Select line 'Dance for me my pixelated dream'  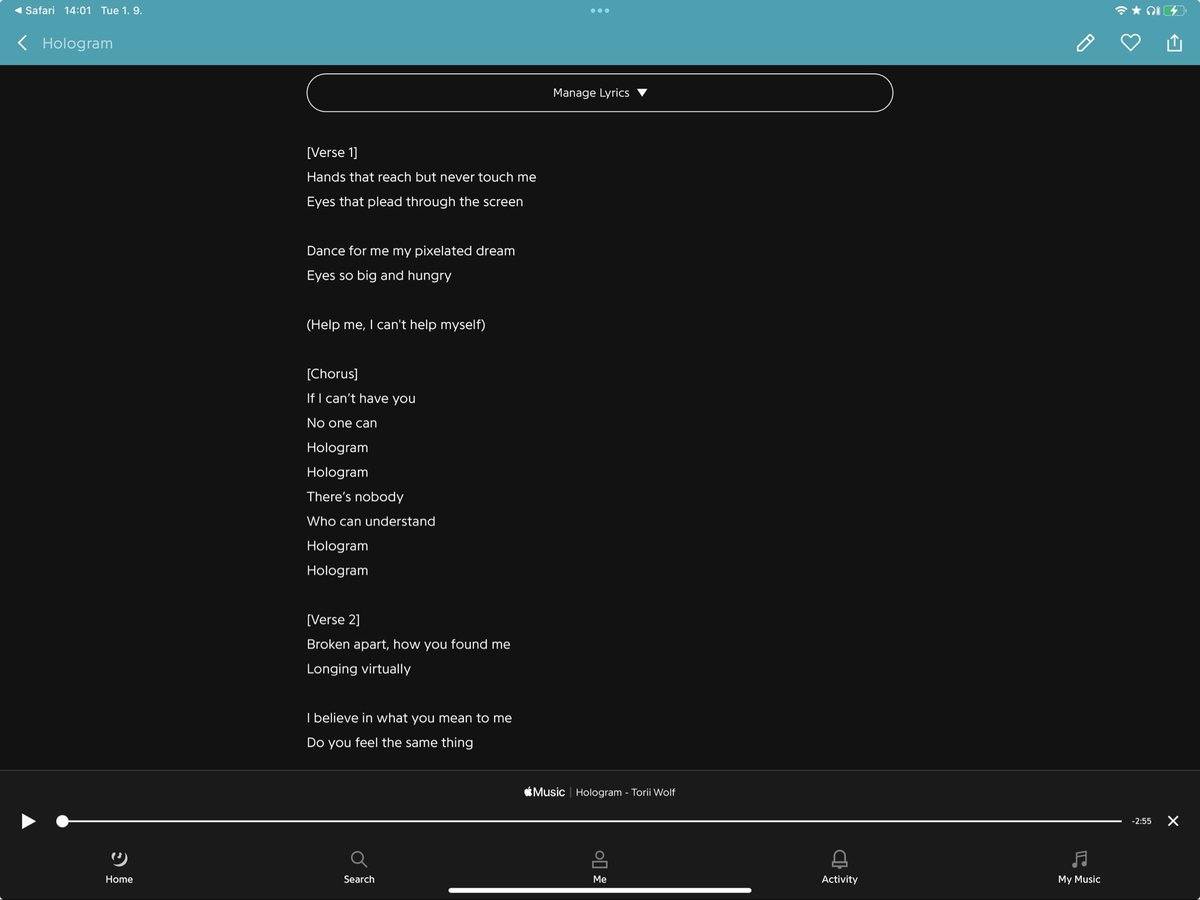tap(411, 251)
